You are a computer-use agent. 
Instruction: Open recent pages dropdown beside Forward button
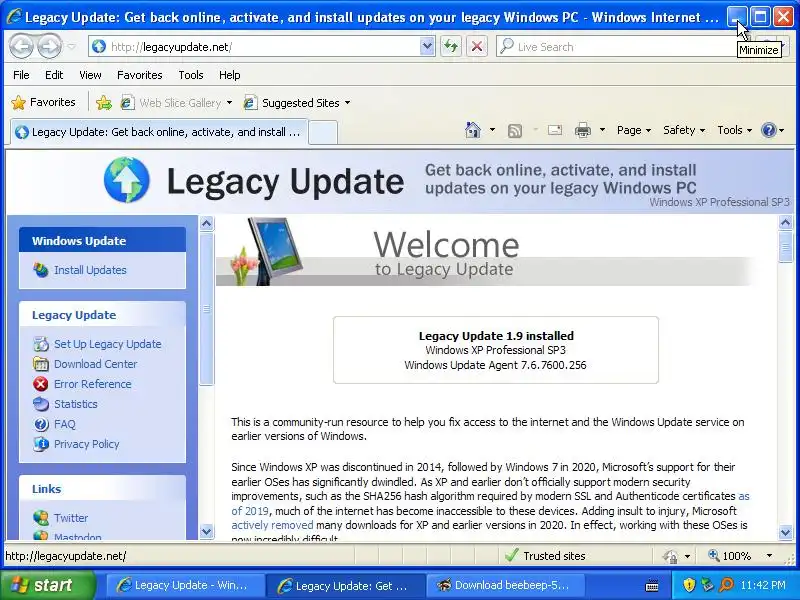tap(71, 46)
